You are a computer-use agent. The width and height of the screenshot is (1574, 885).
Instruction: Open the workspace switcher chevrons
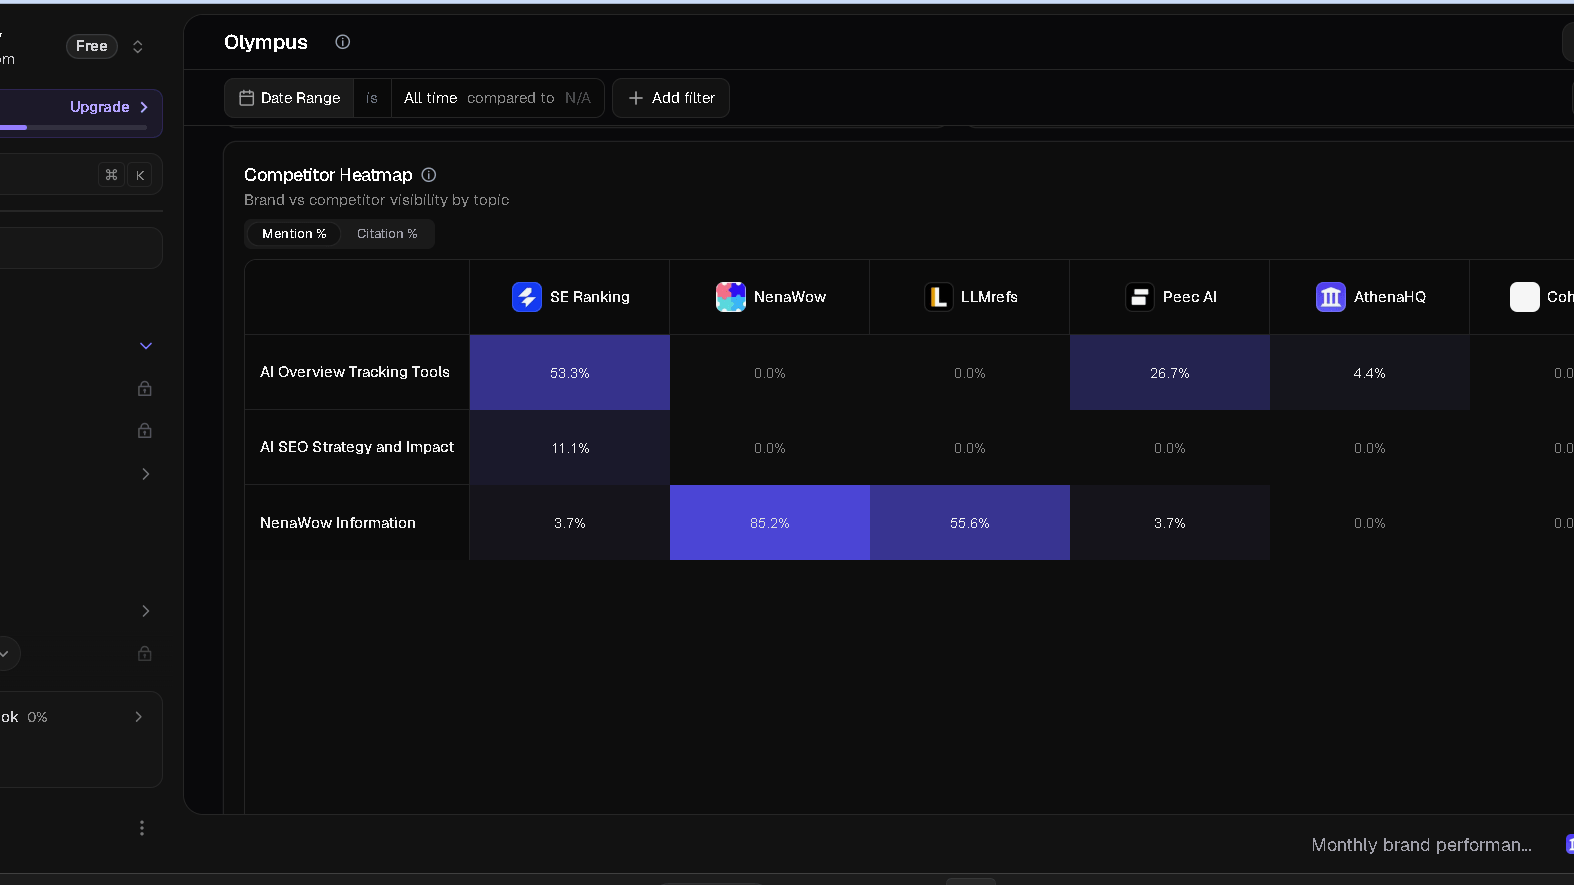pyautogui.click(x=138, y=47)
